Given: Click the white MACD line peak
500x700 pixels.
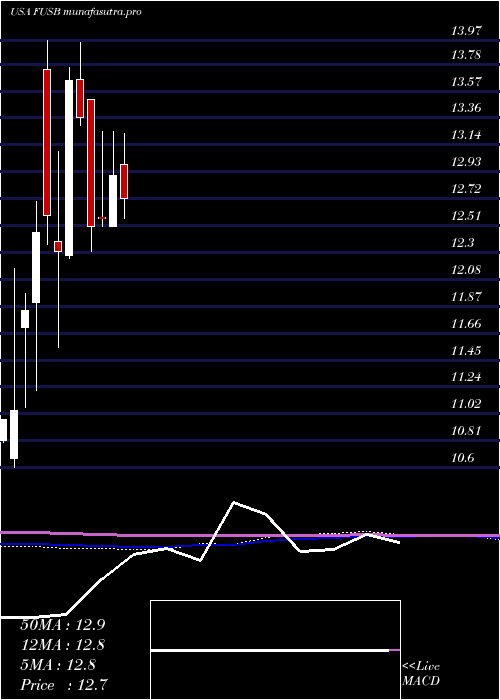Looking at the screenshot, I should coord(234,503).
